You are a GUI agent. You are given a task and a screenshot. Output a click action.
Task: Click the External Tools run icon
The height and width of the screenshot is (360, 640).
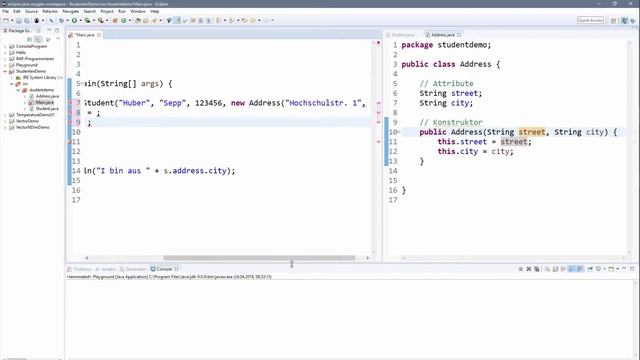pos(100,20)
